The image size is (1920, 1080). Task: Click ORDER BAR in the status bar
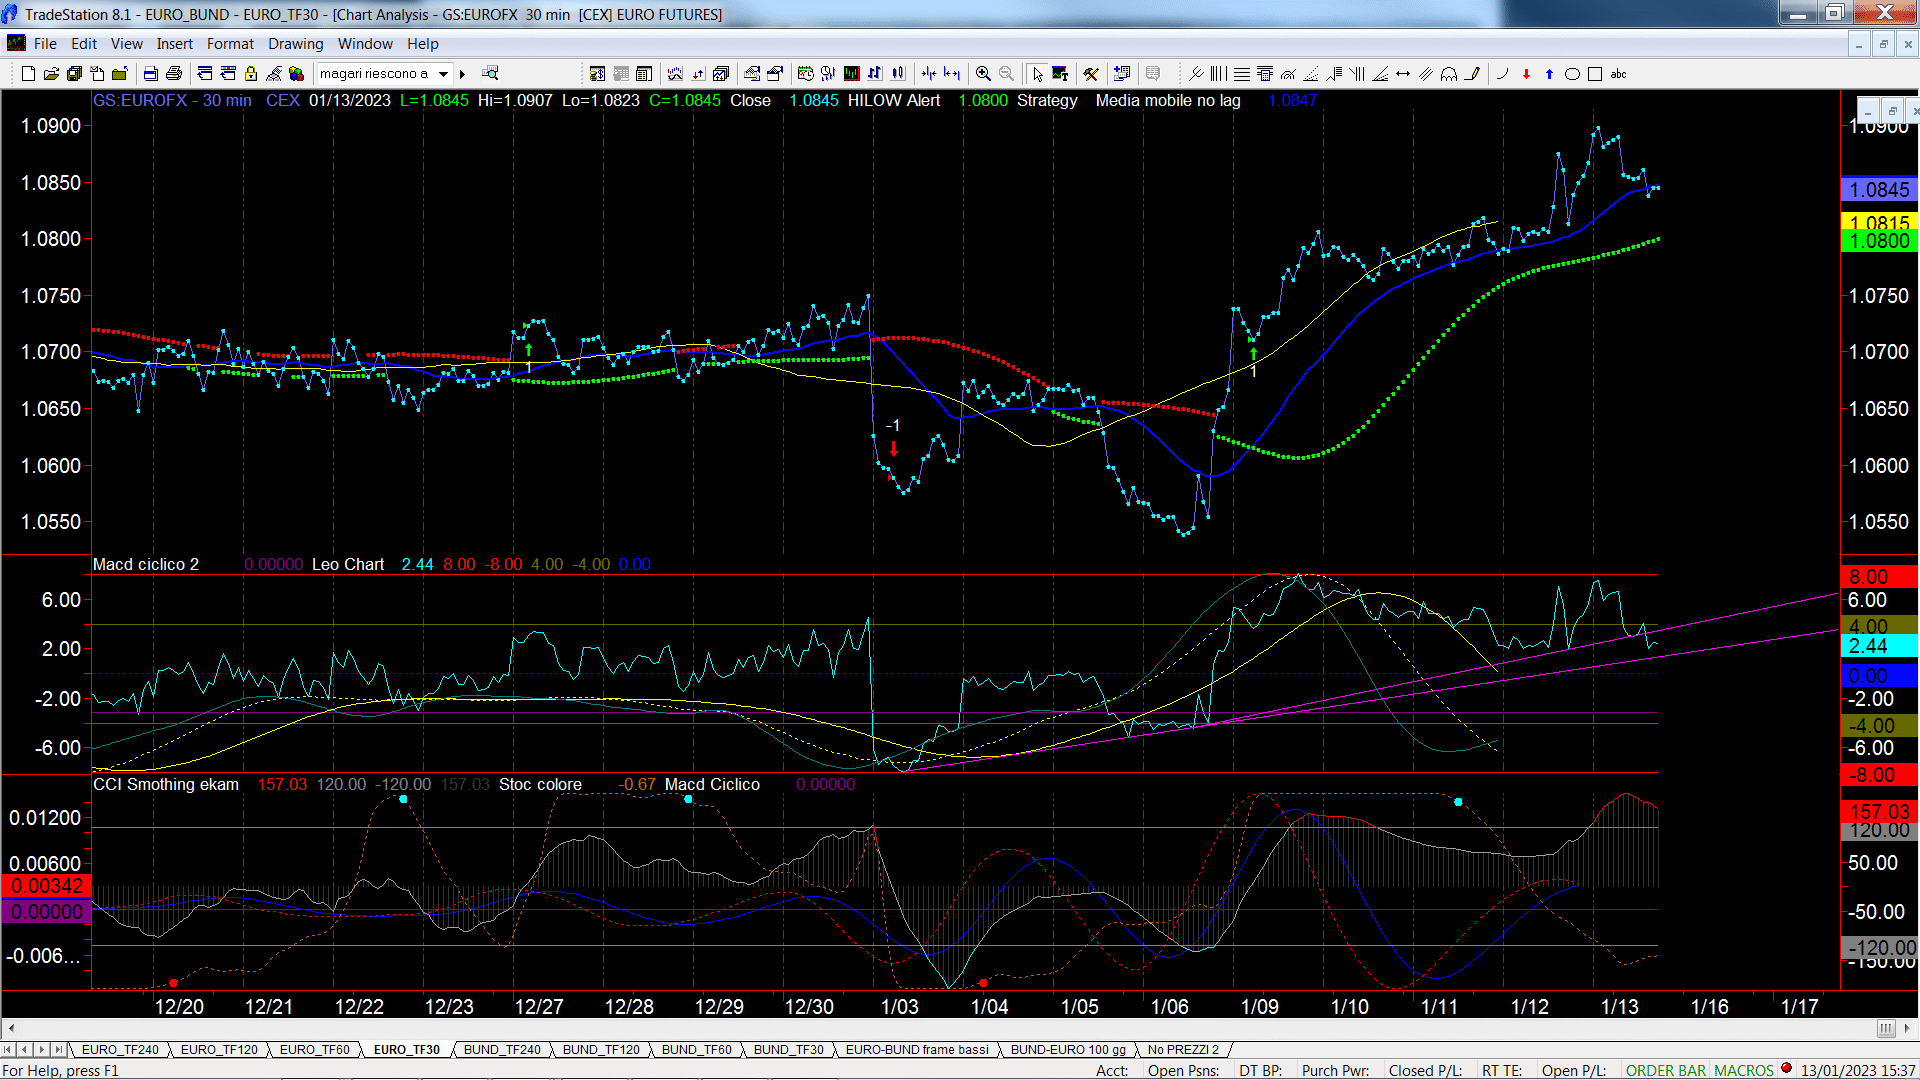pos(1665,1071)
